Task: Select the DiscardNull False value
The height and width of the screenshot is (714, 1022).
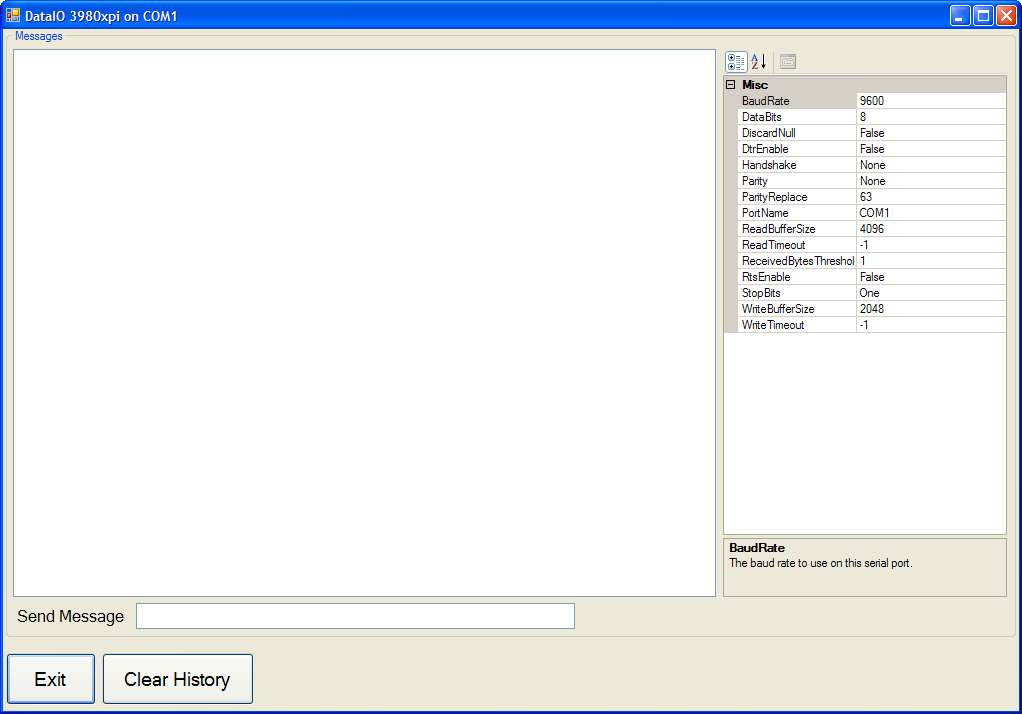Action: click(x=931, y=132)
